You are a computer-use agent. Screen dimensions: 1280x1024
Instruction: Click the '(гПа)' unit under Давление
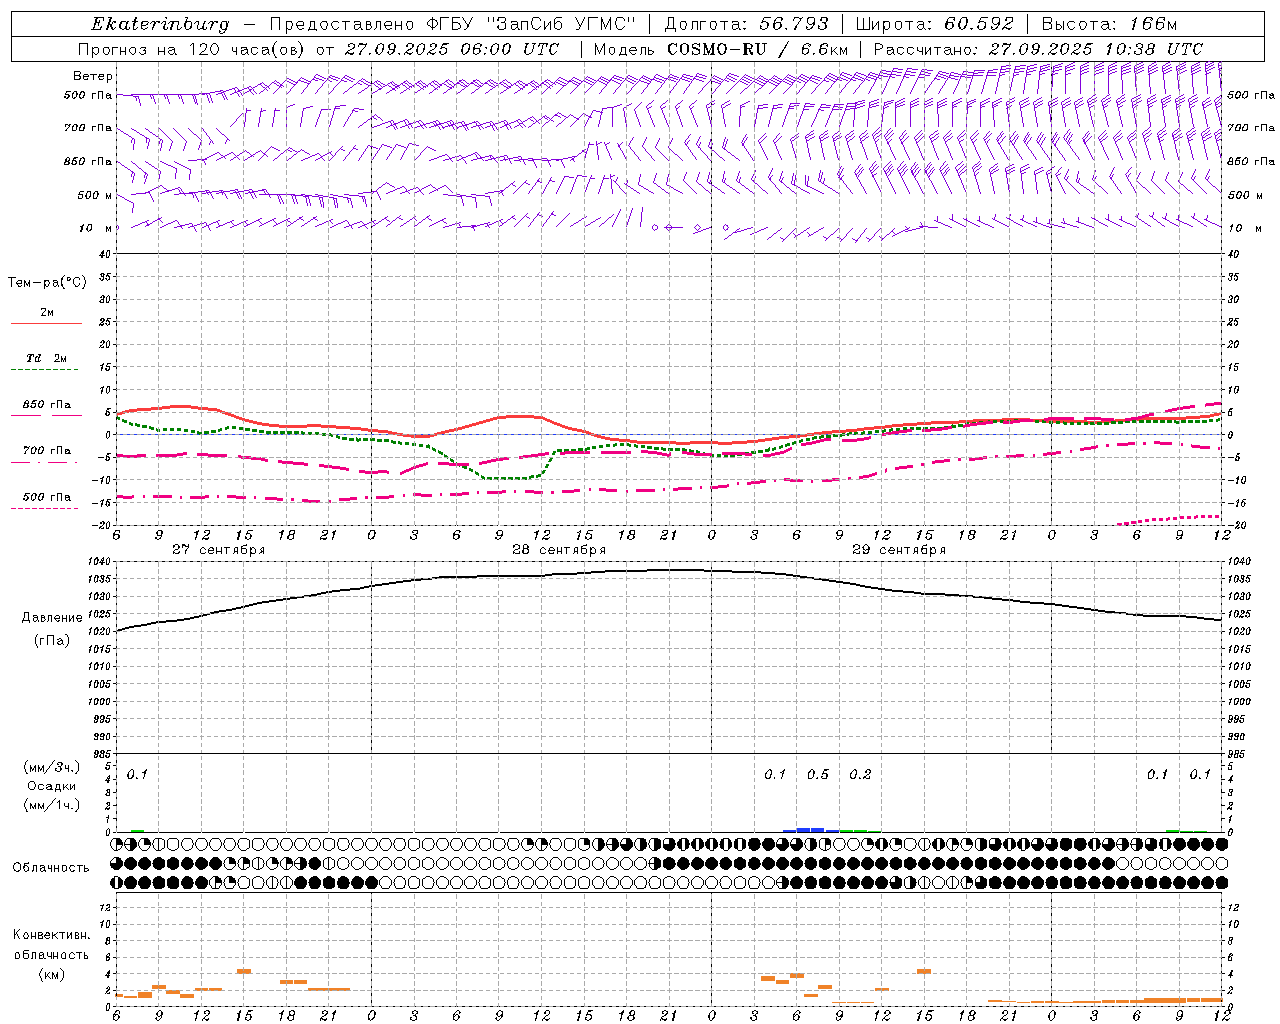pos(50,641)
